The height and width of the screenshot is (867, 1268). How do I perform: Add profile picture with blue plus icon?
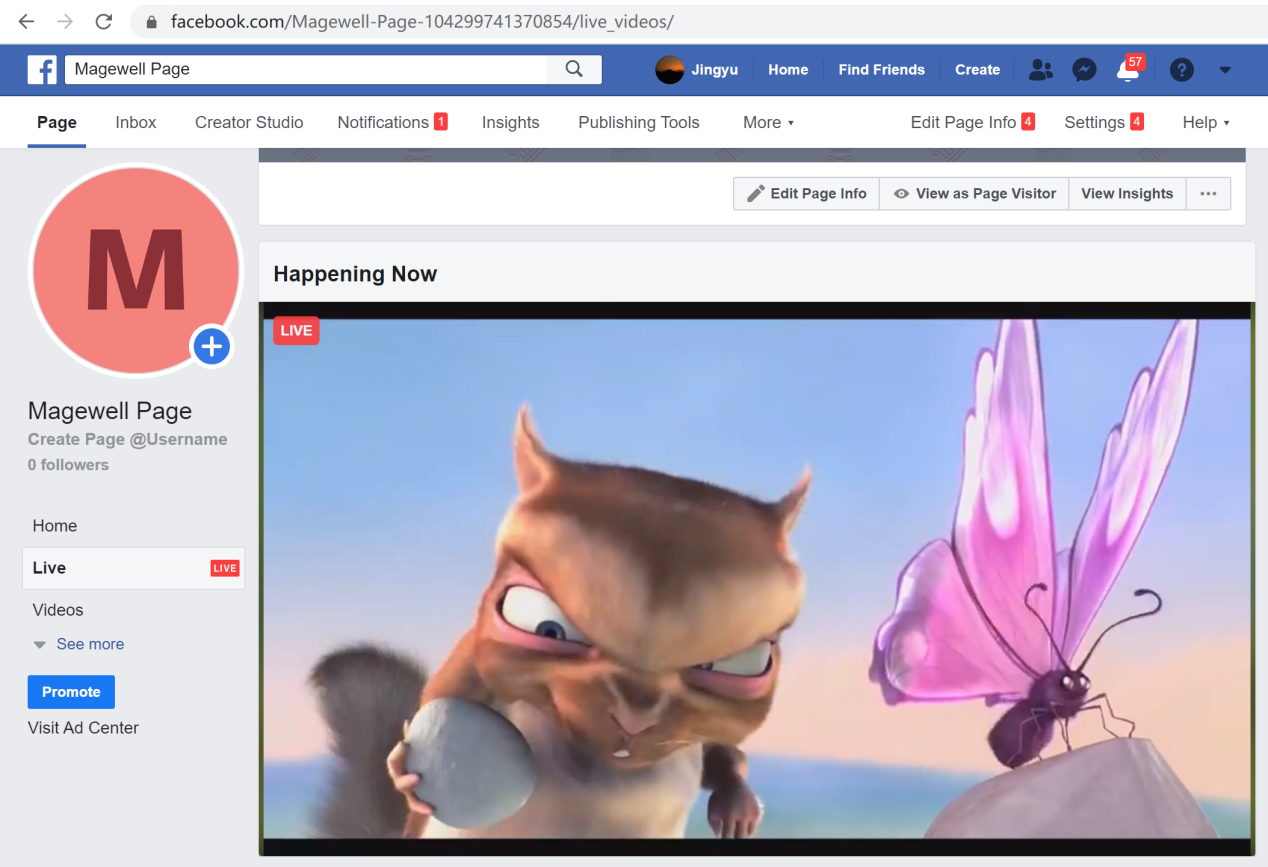pyautogui.click(x=211, y=347)
